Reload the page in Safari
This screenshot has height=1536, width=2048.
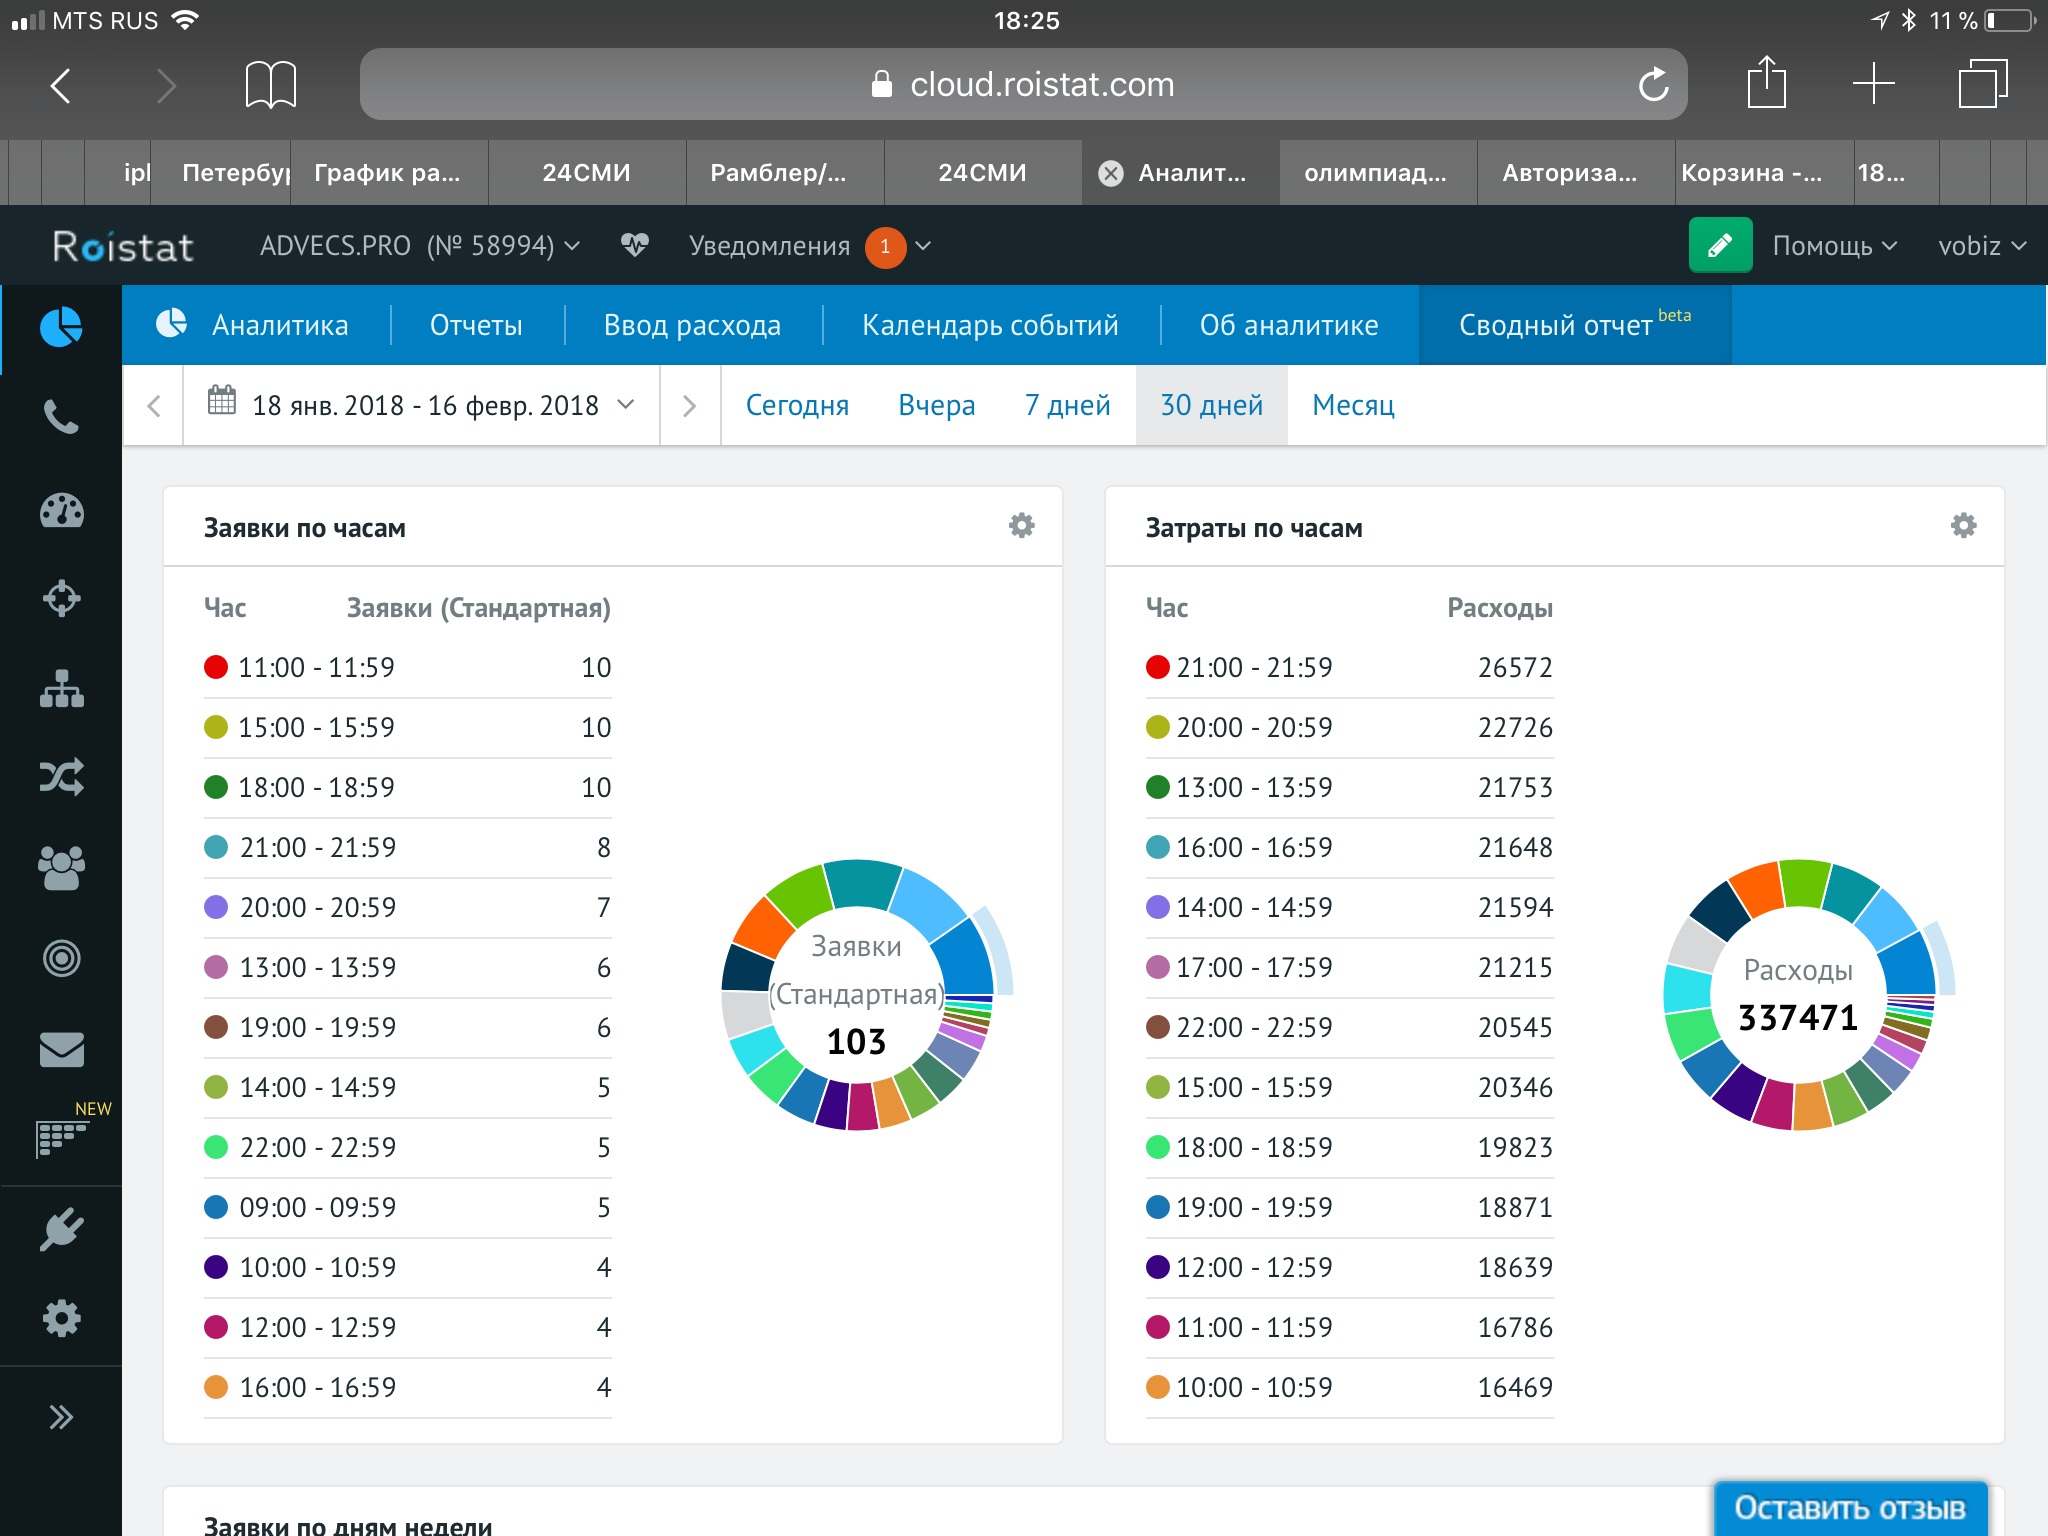(1653, 85)
